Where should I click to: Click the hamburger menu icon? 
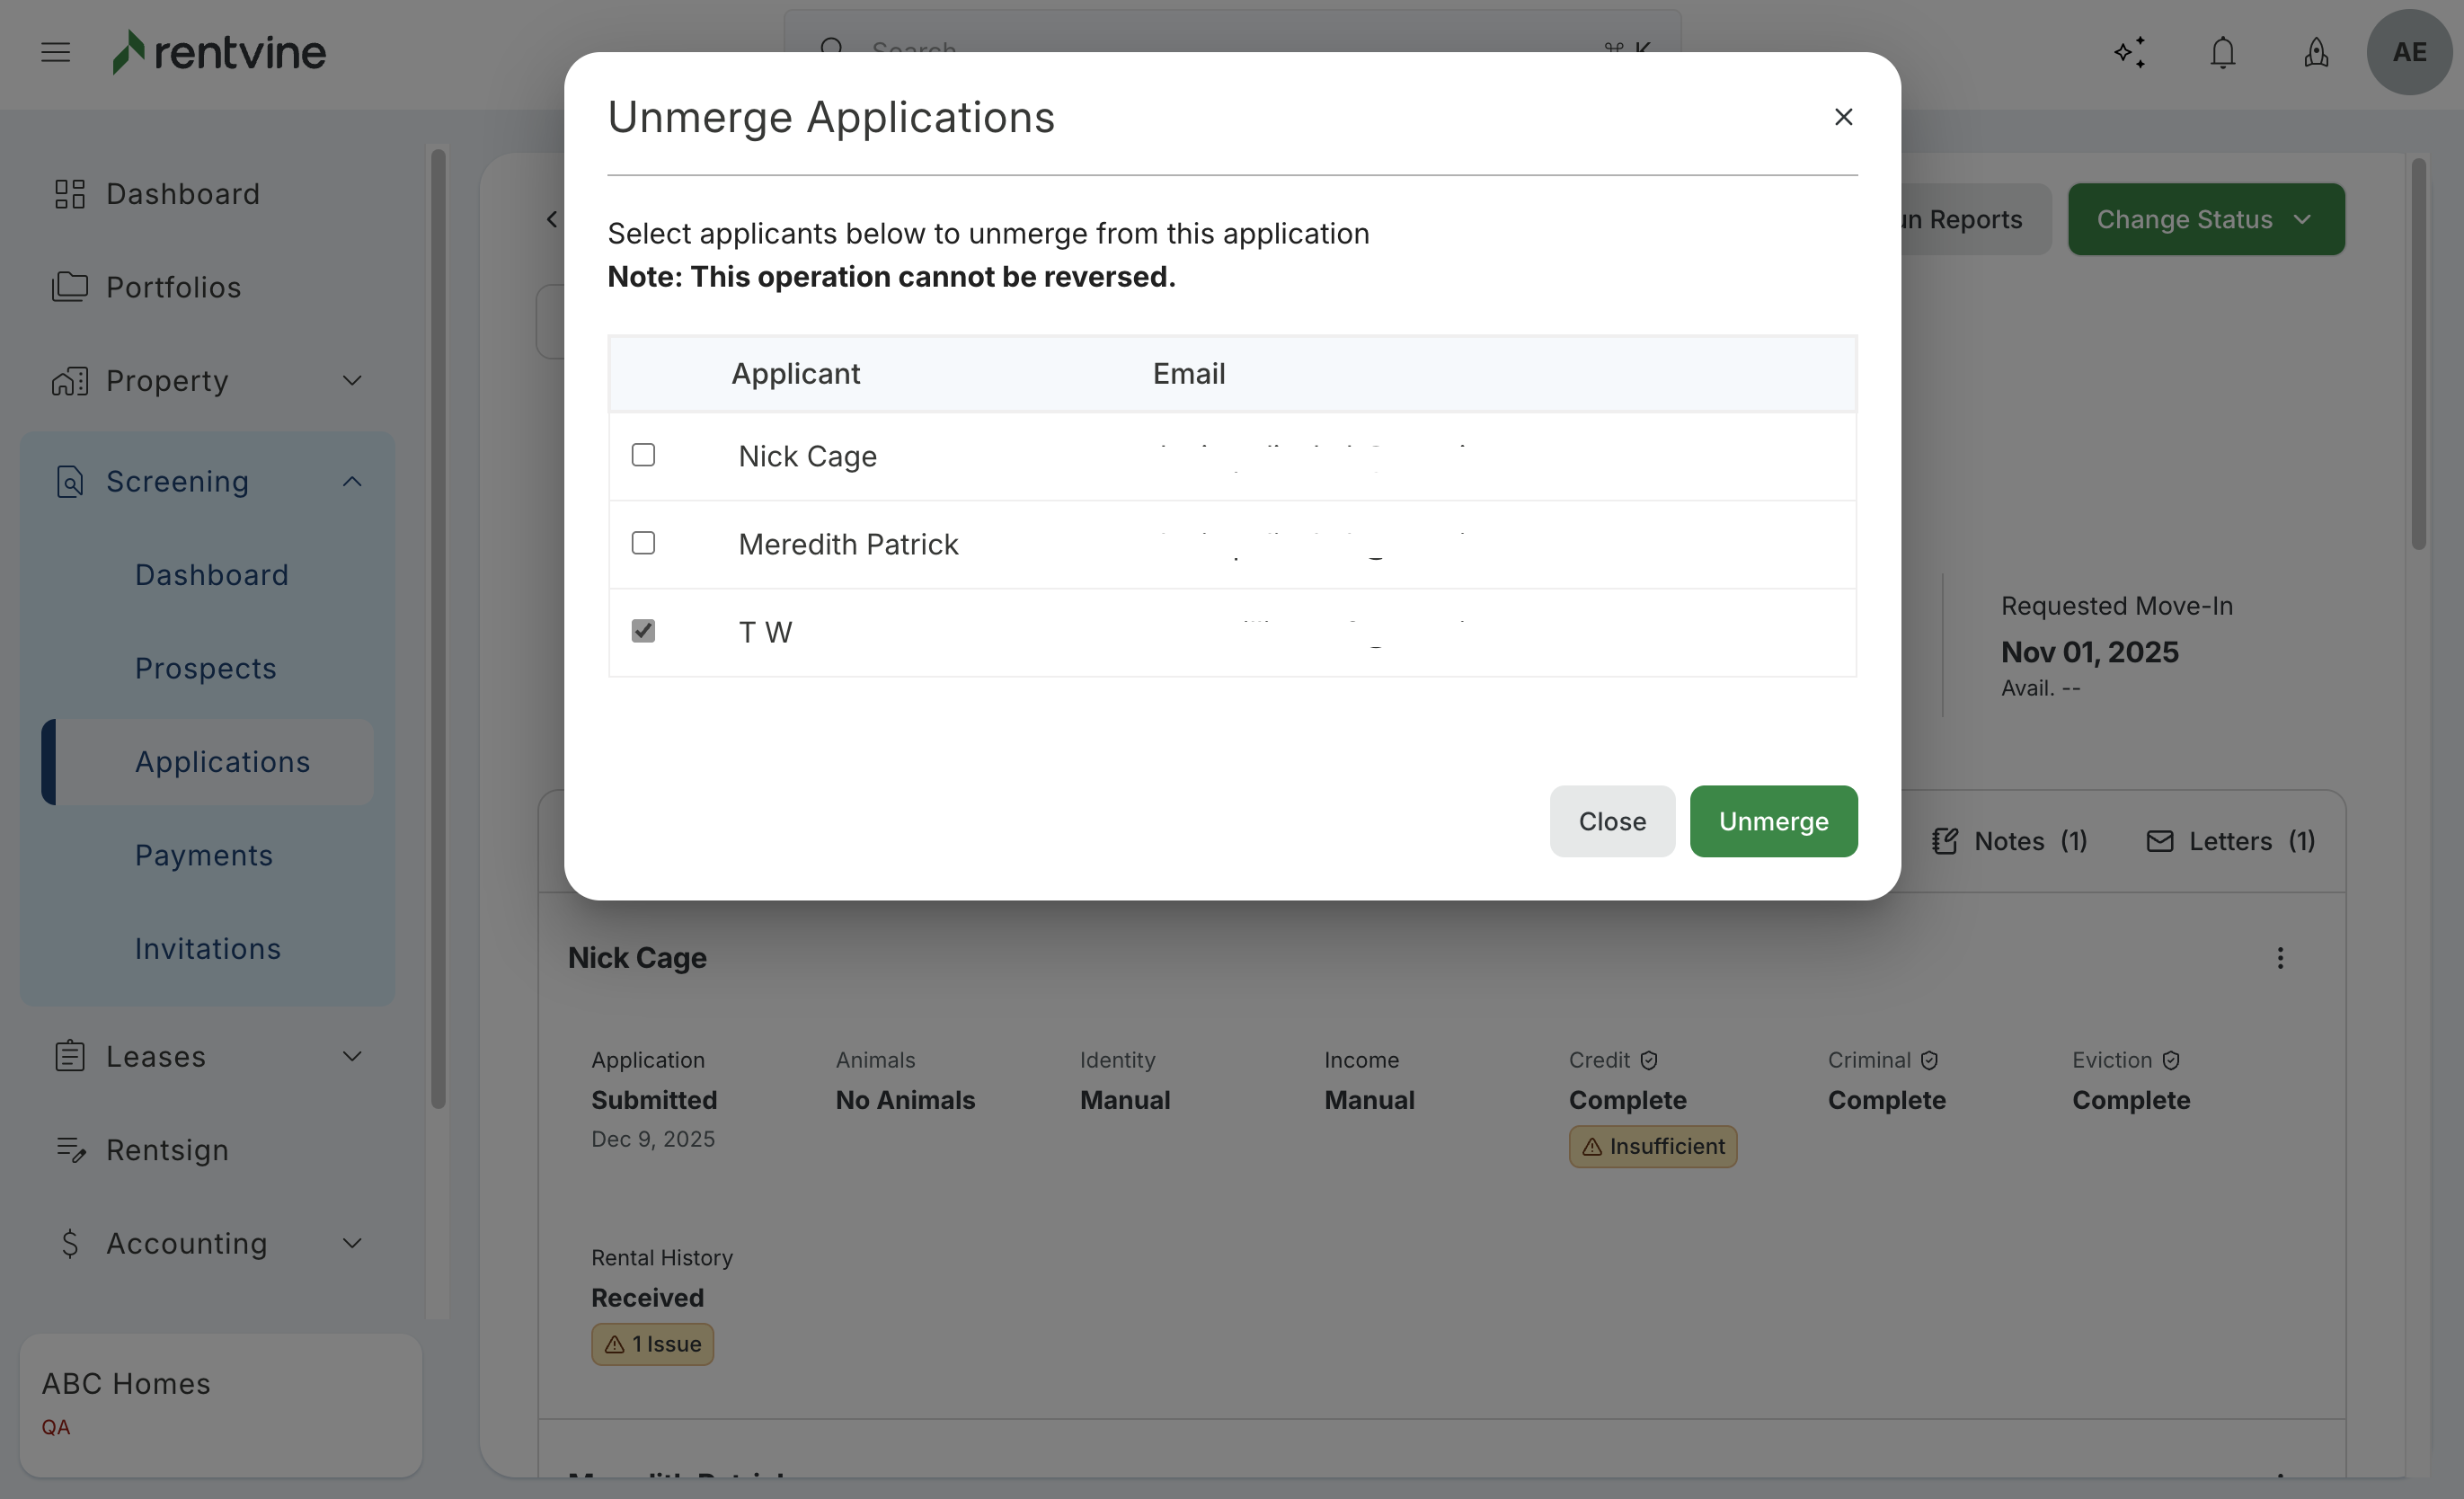56,52
